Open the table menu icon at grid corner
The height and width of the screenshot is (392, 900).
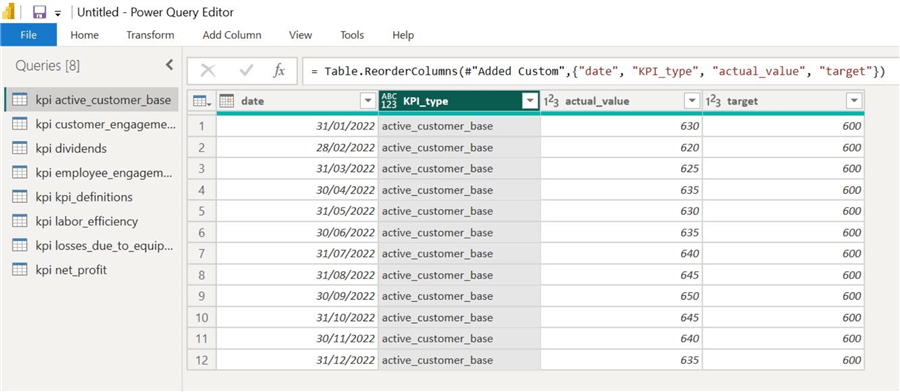click(x=201, y=102)
